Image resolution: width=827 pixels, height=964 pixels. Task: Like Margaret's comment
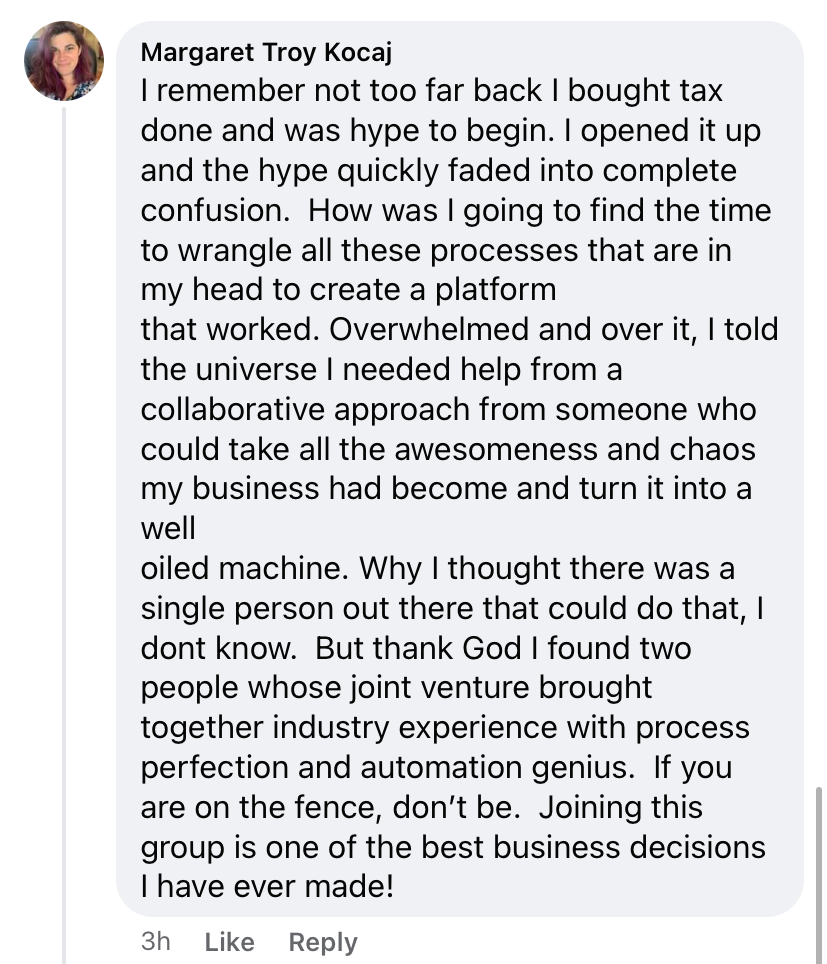click(x=229, y=941)
